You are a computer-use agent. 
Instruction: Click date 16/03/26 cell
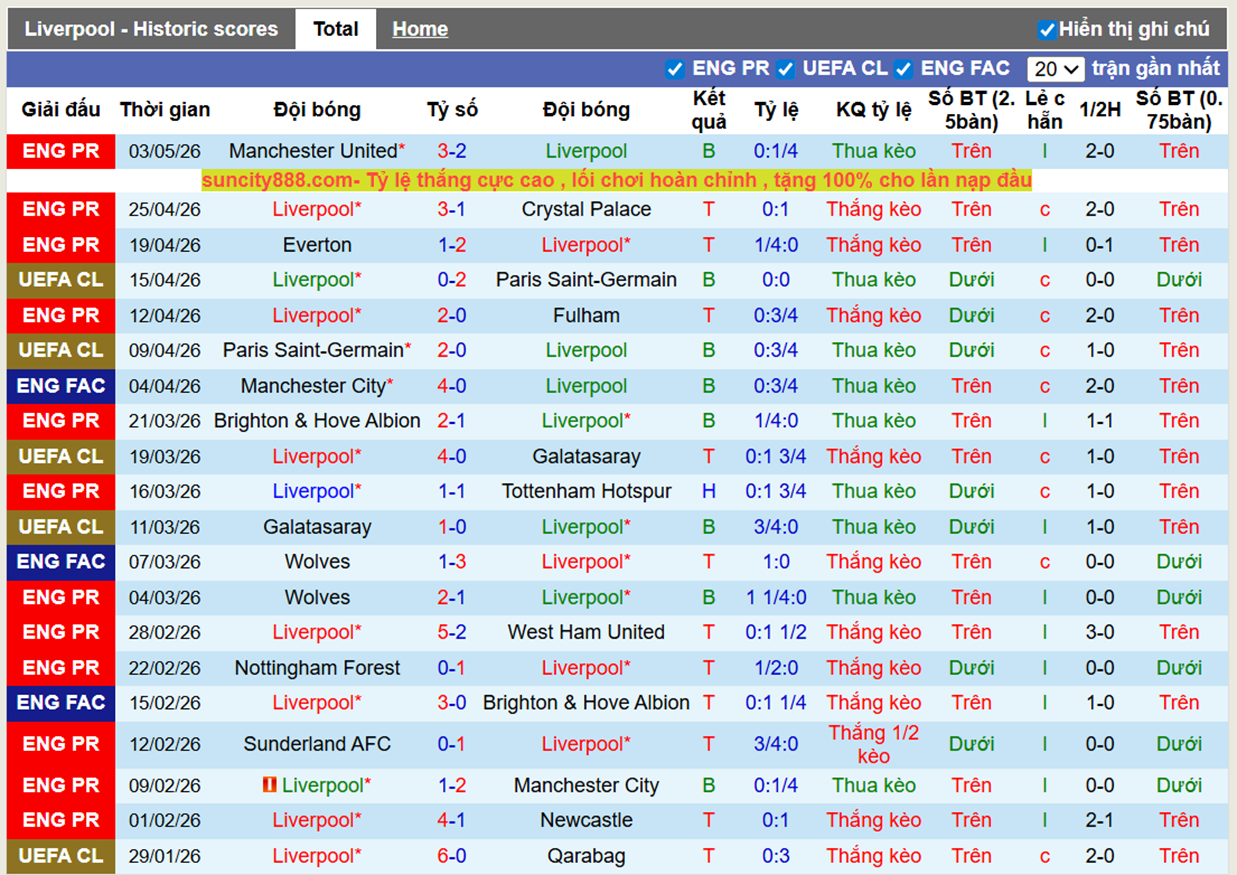click(x=165, y=491)
